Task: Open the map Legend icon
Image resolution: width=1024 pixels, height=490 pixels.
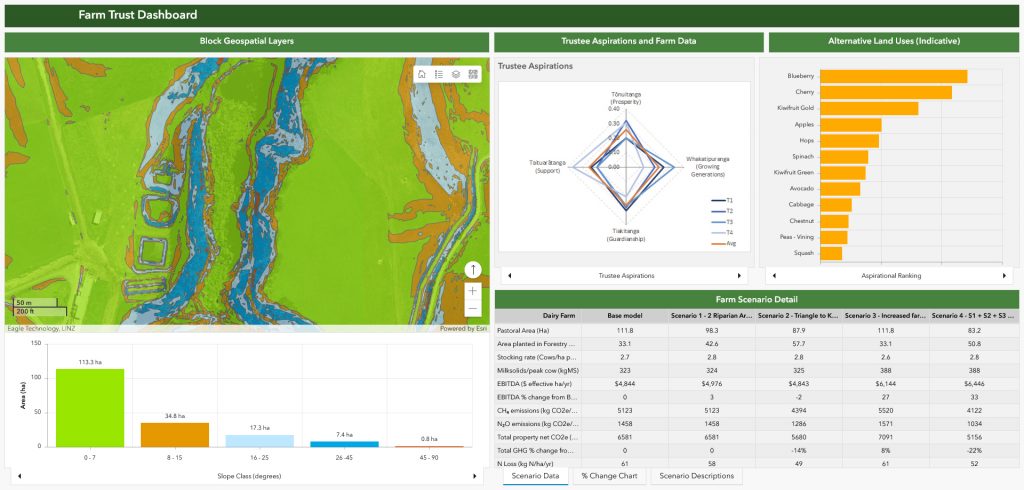Action: [438, 74]
